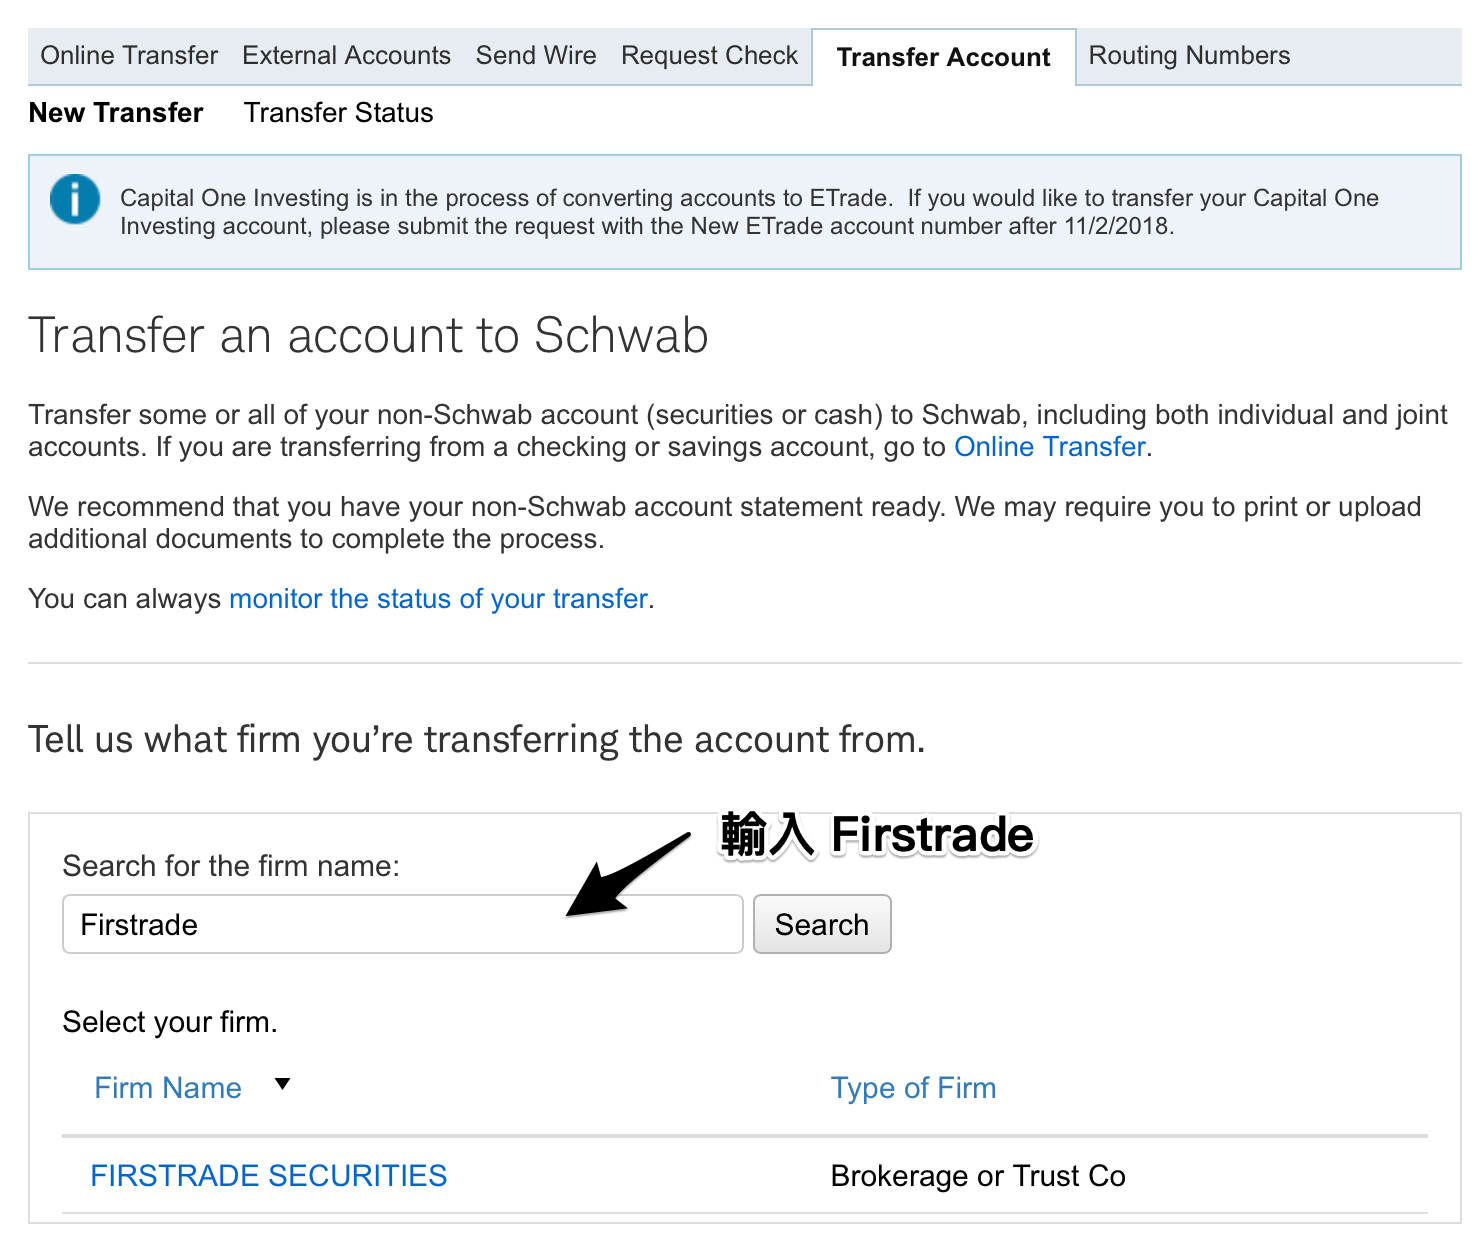Image resolution: width=1484 pixels, height=1236 pixels.
Task: Click the blue info icon in the notice banner
Action: 75,199
